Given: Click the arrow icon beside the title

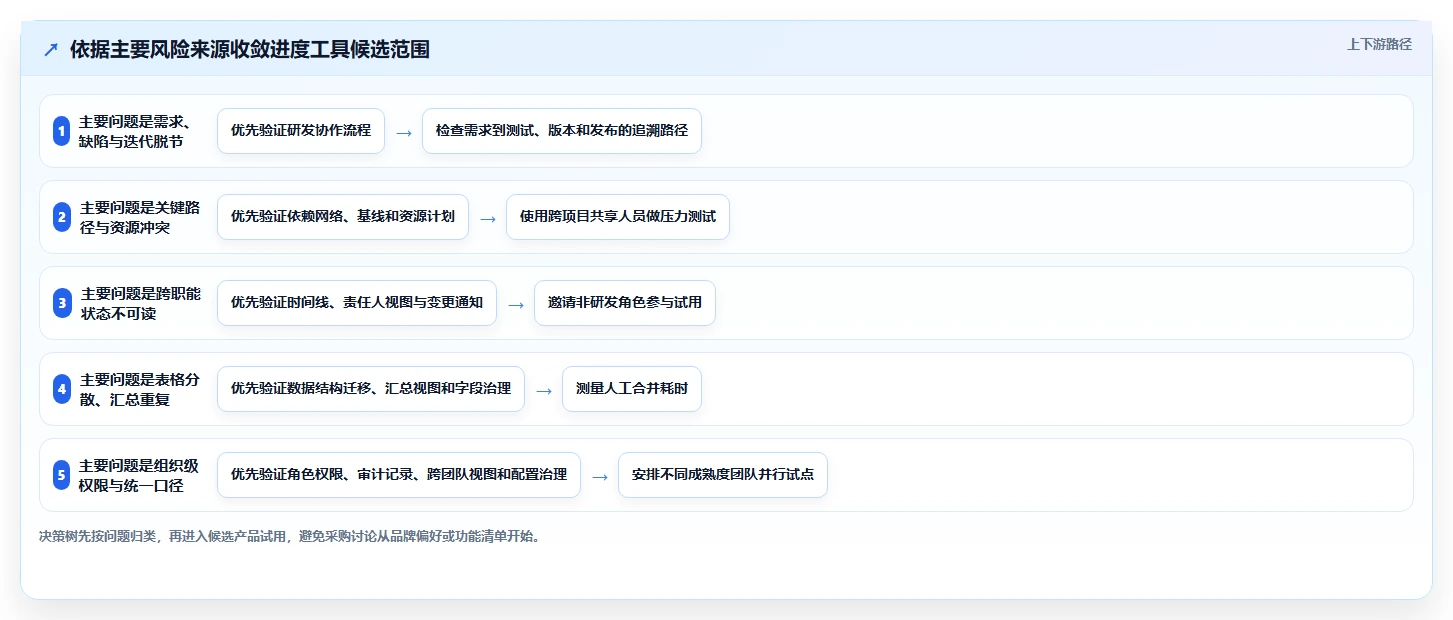Looking at the screenshot, I should pyautogui.click(x=51, y=50).
